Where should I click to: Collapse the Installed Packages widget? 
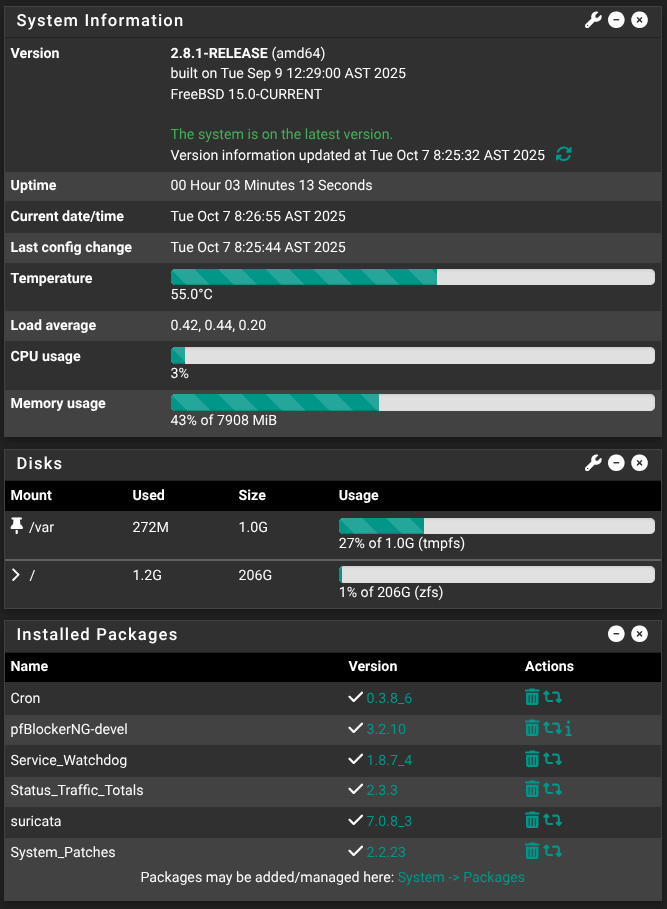point(616,634)
